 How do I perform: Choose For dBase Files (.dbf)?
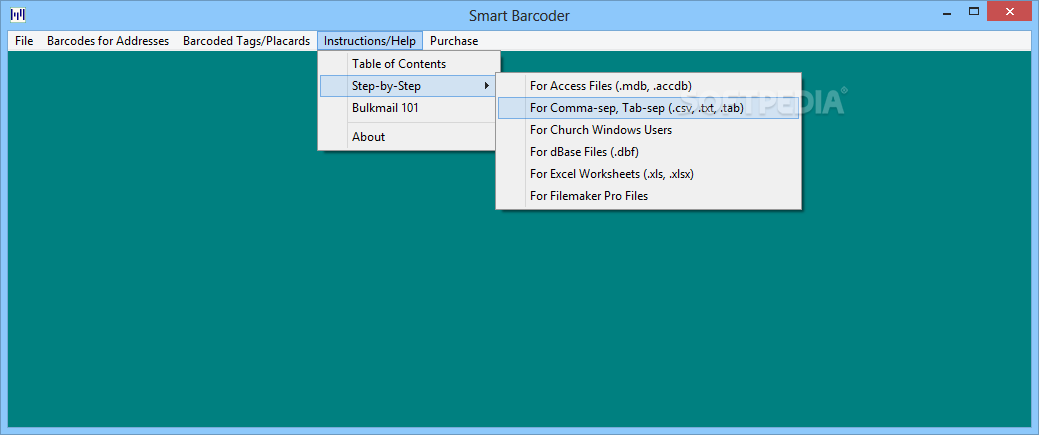(648, 152)
